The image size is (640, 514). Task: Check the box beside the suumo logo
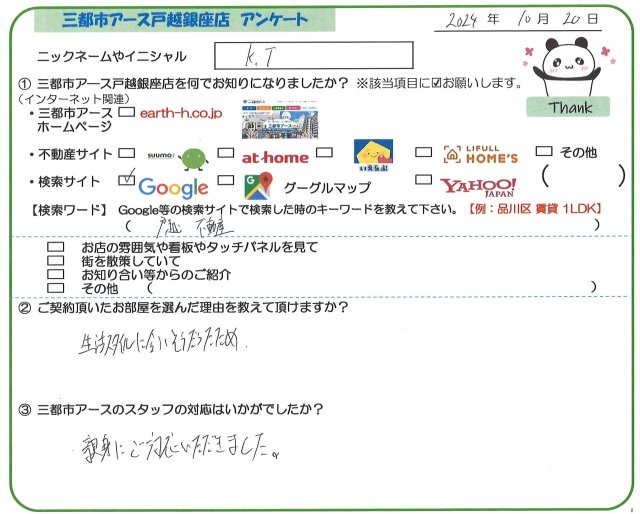tap(126, 154)
